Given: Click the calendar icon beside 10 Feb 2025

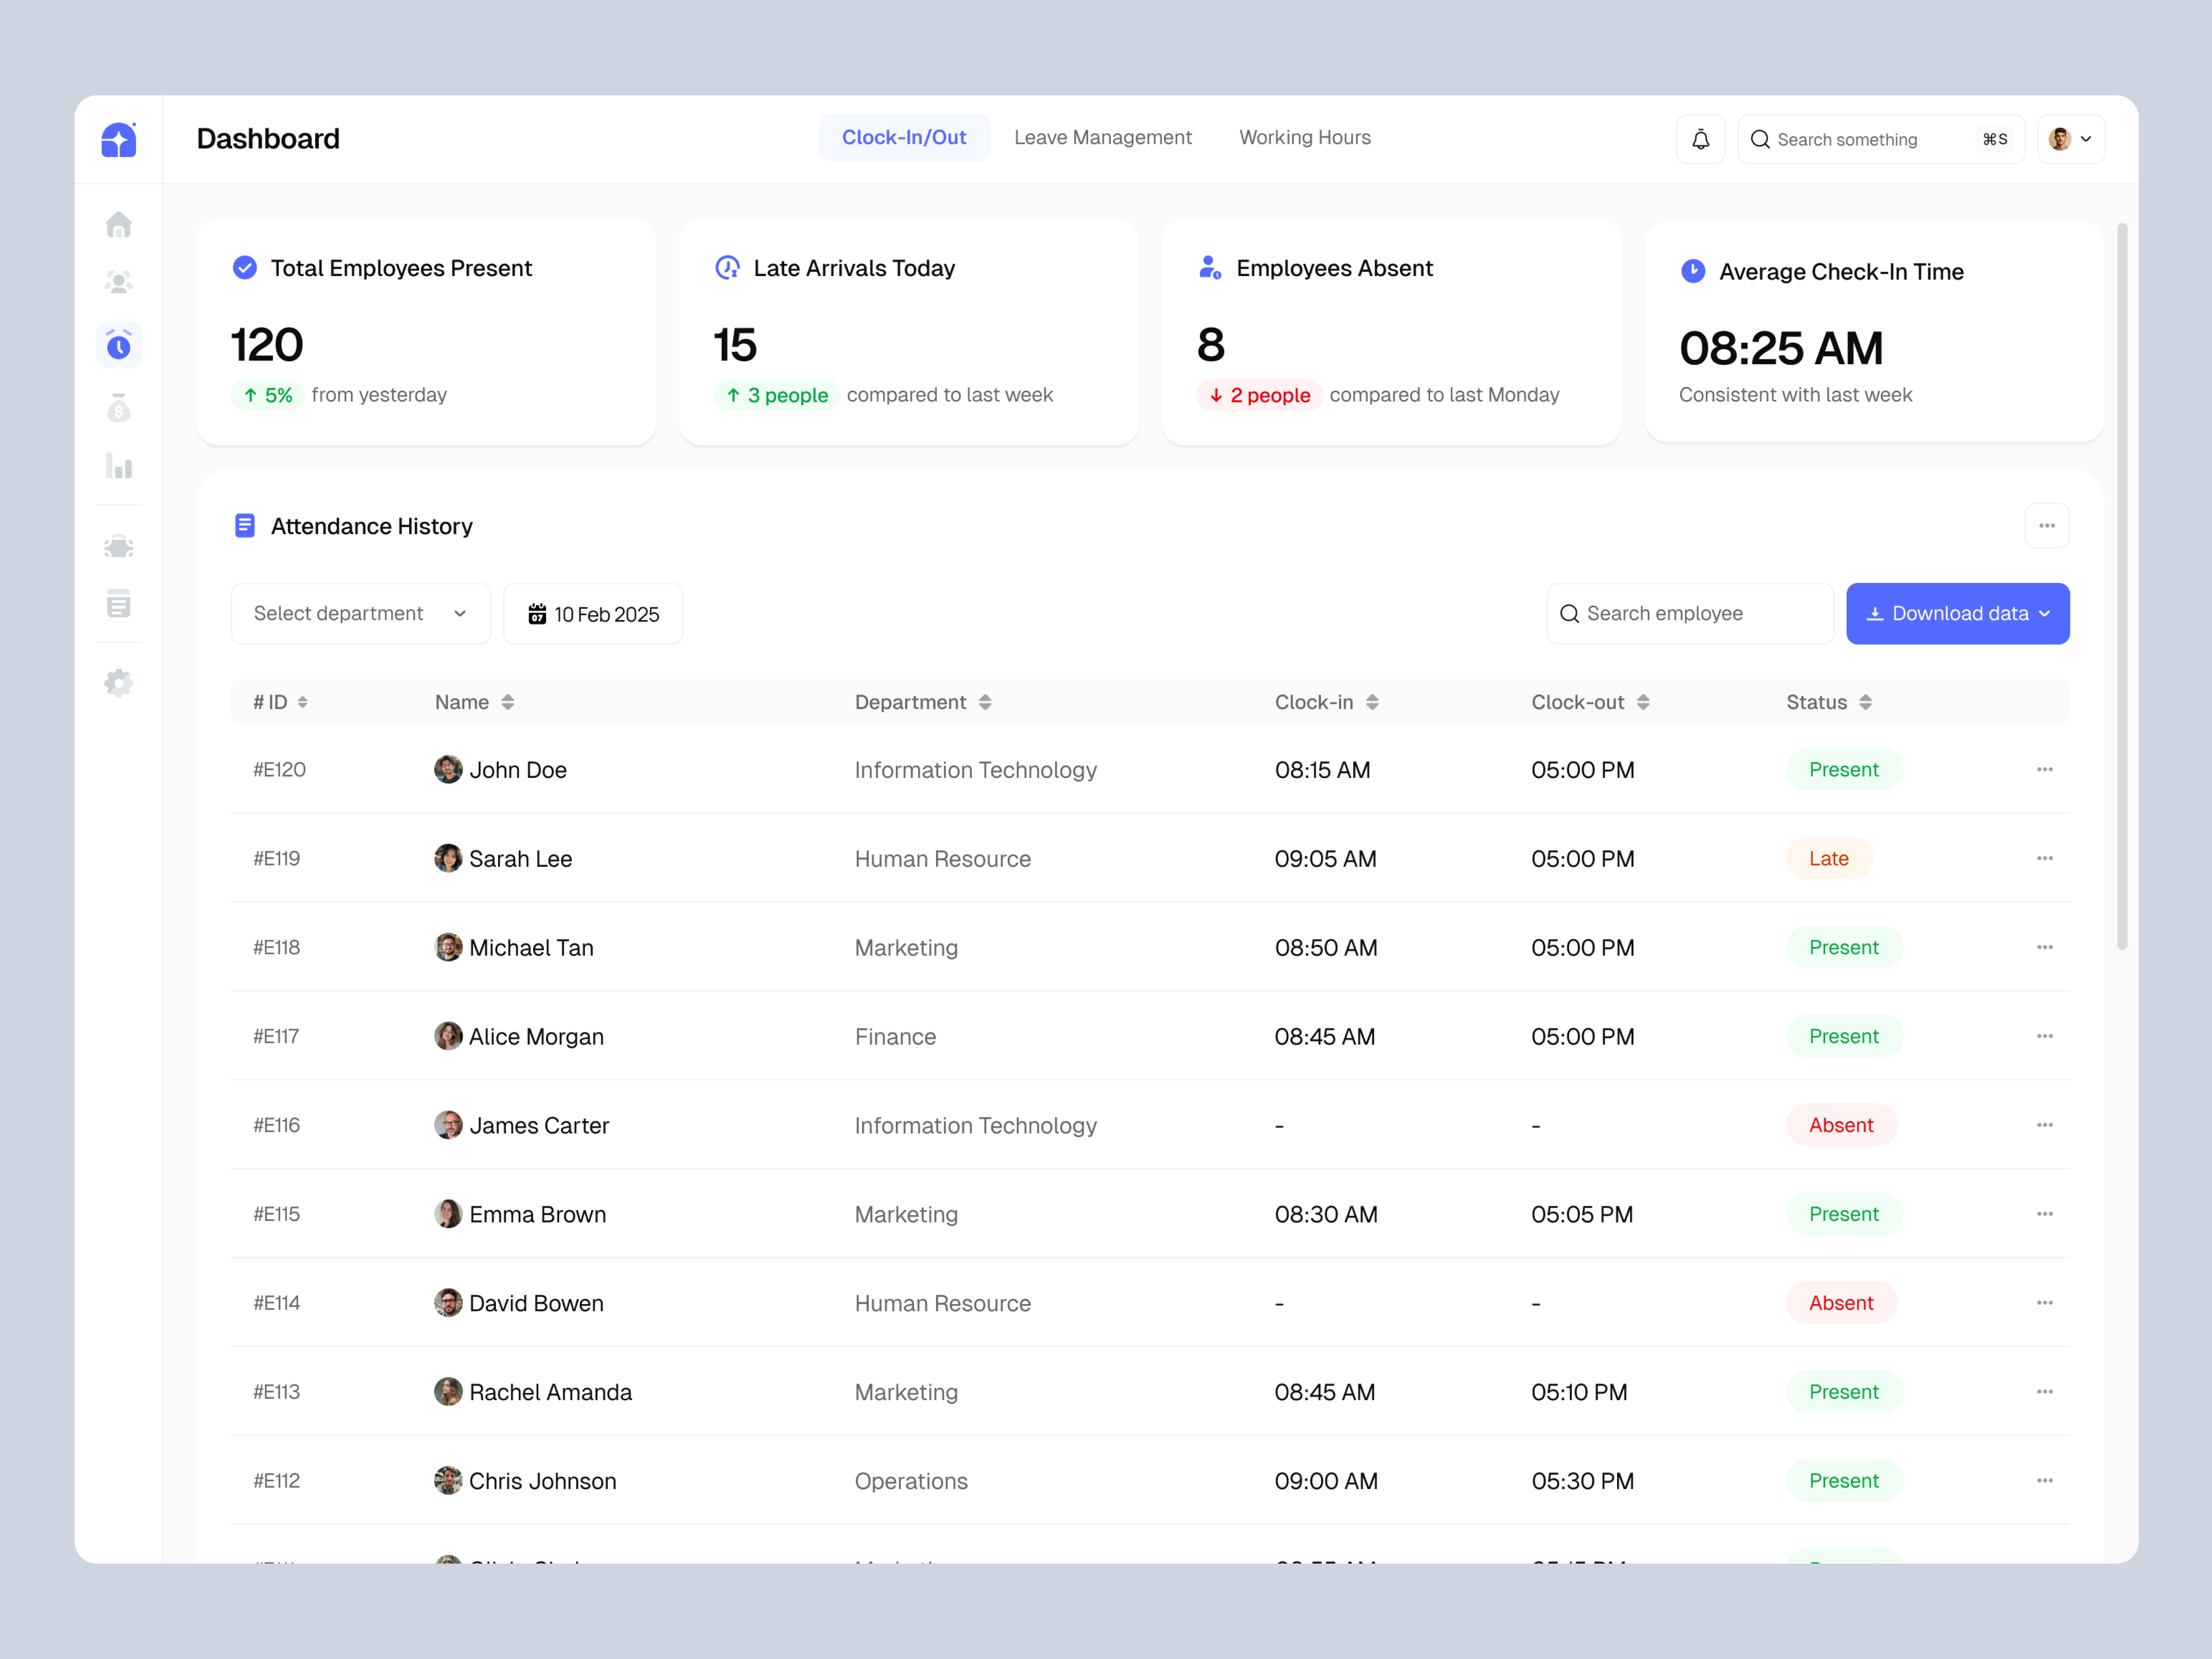Looking at the screenshot, I should point(538,613).
